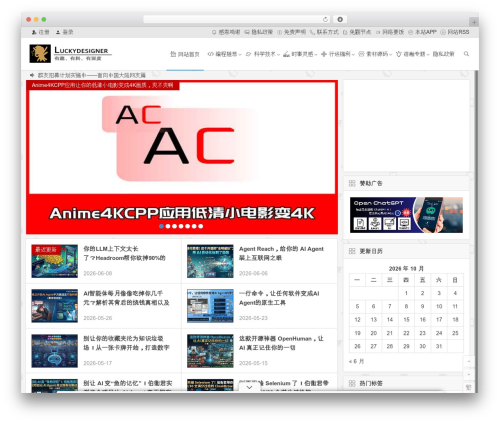
Task: Click the grid icon beside 更新日历
Action: click(352, 251)
